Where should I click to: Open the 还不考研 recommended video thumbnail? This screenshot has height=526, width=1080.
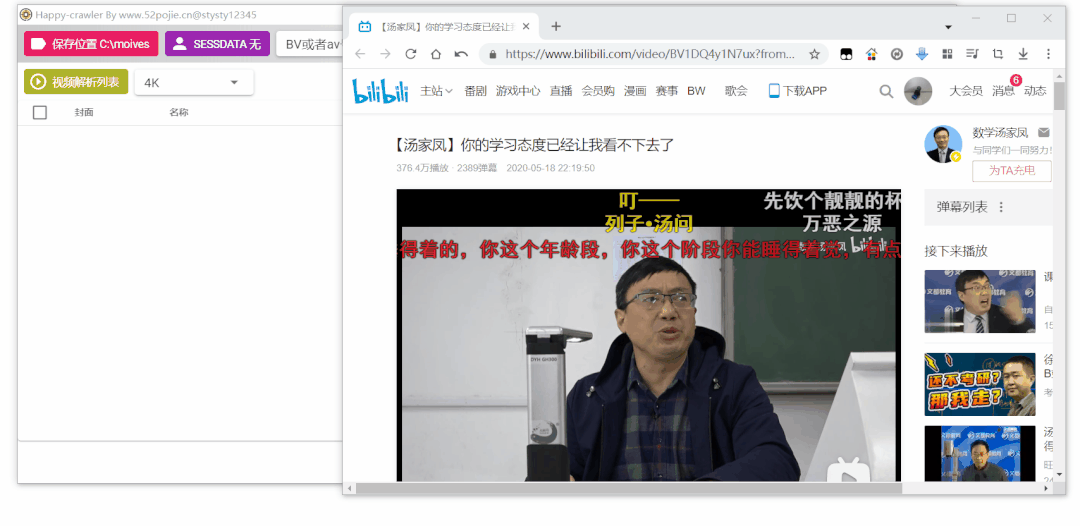point(979,383)
